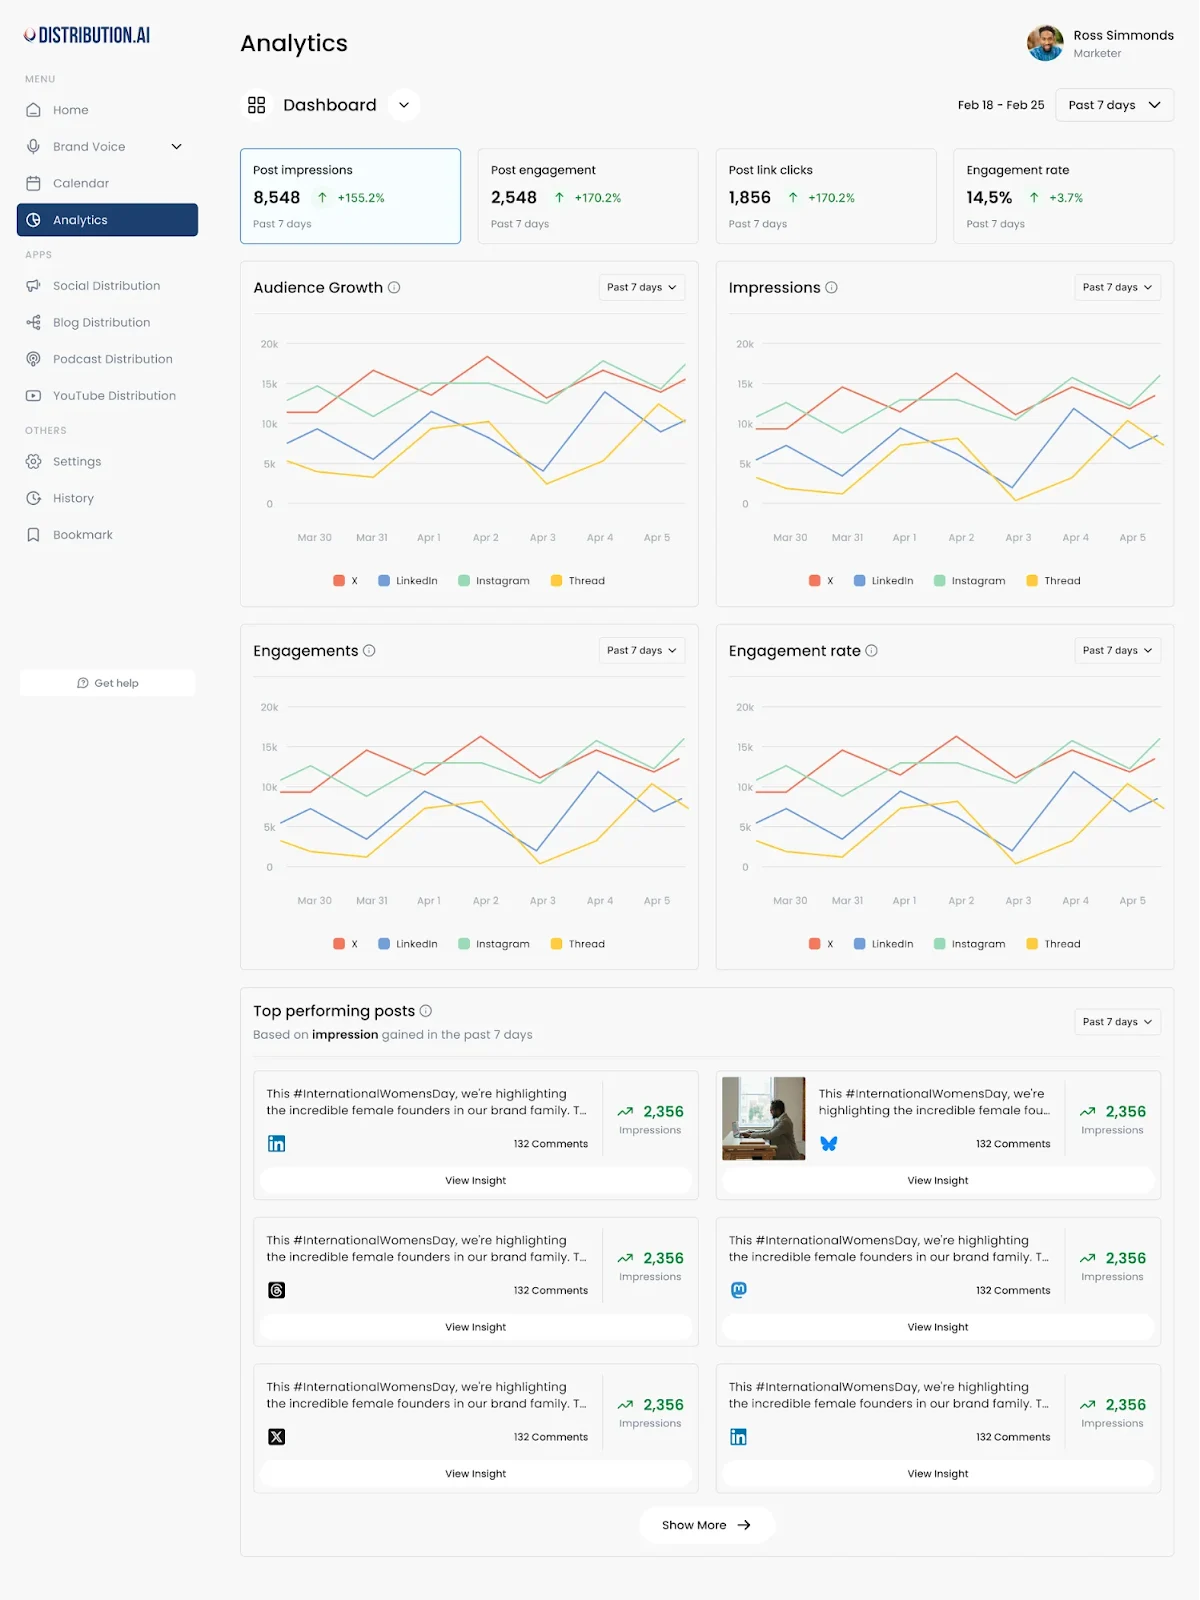Click the LinkedIn icon on first post

click(x=277, y=1144)
